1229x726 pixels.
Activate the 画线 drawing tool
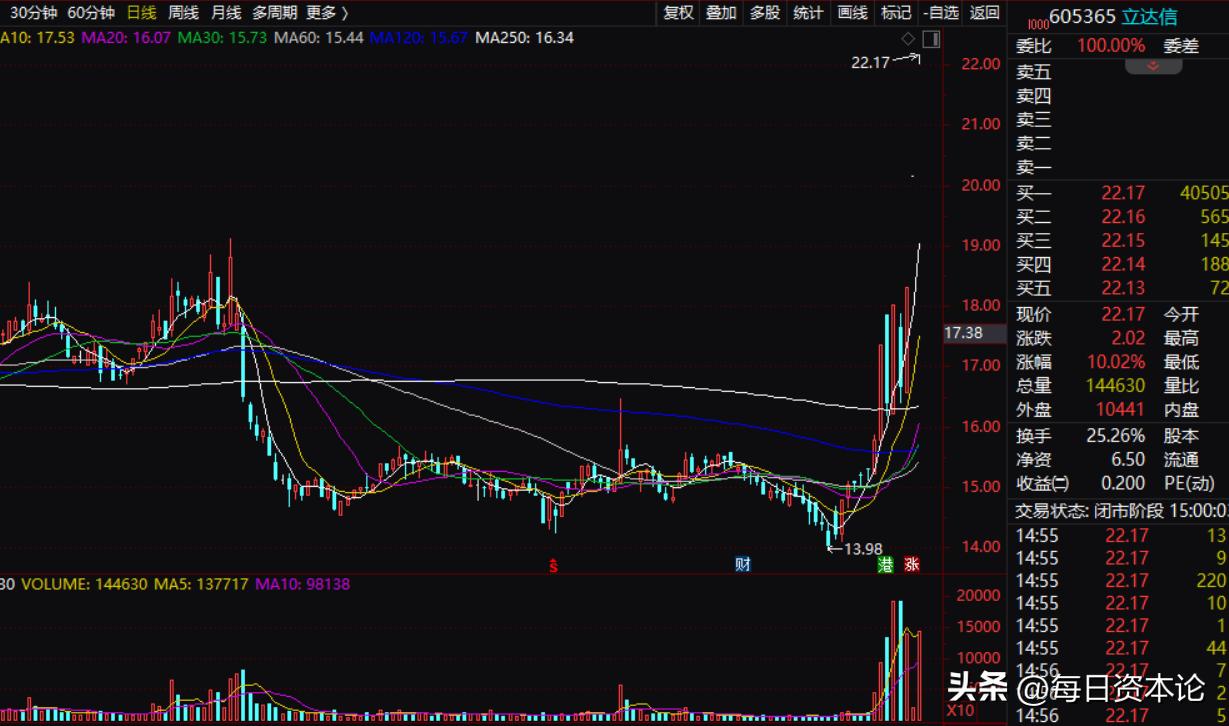[852, 13]
